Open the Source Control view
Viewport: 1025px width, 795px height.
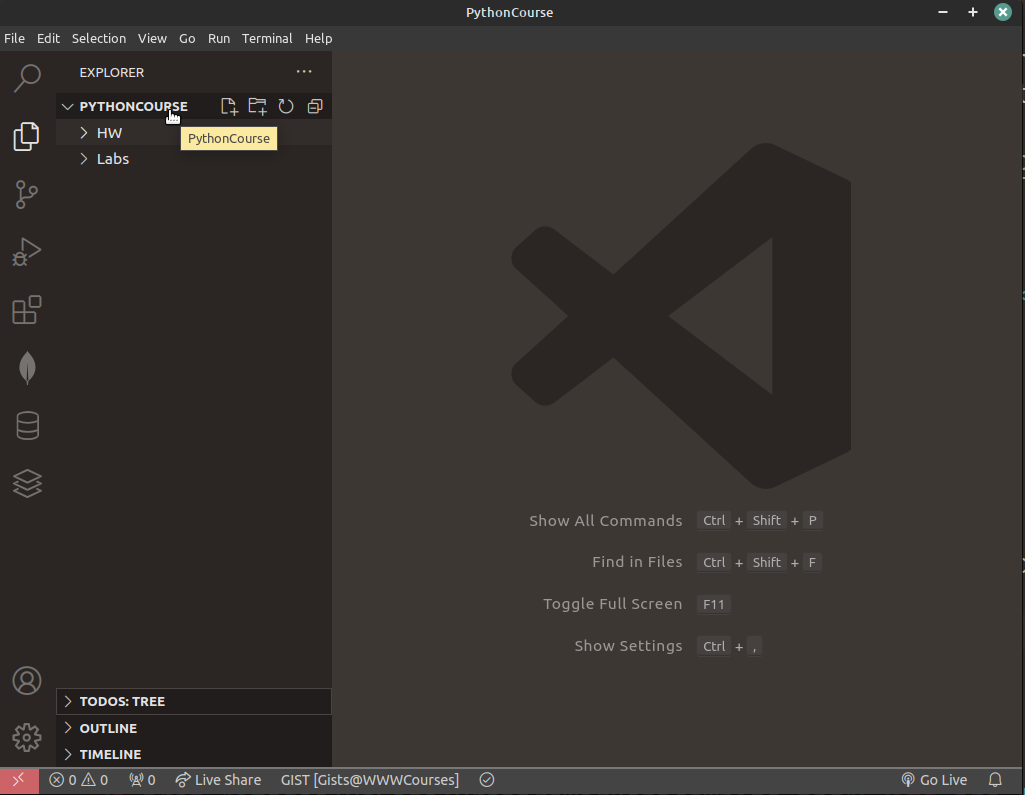coord(27,194)
